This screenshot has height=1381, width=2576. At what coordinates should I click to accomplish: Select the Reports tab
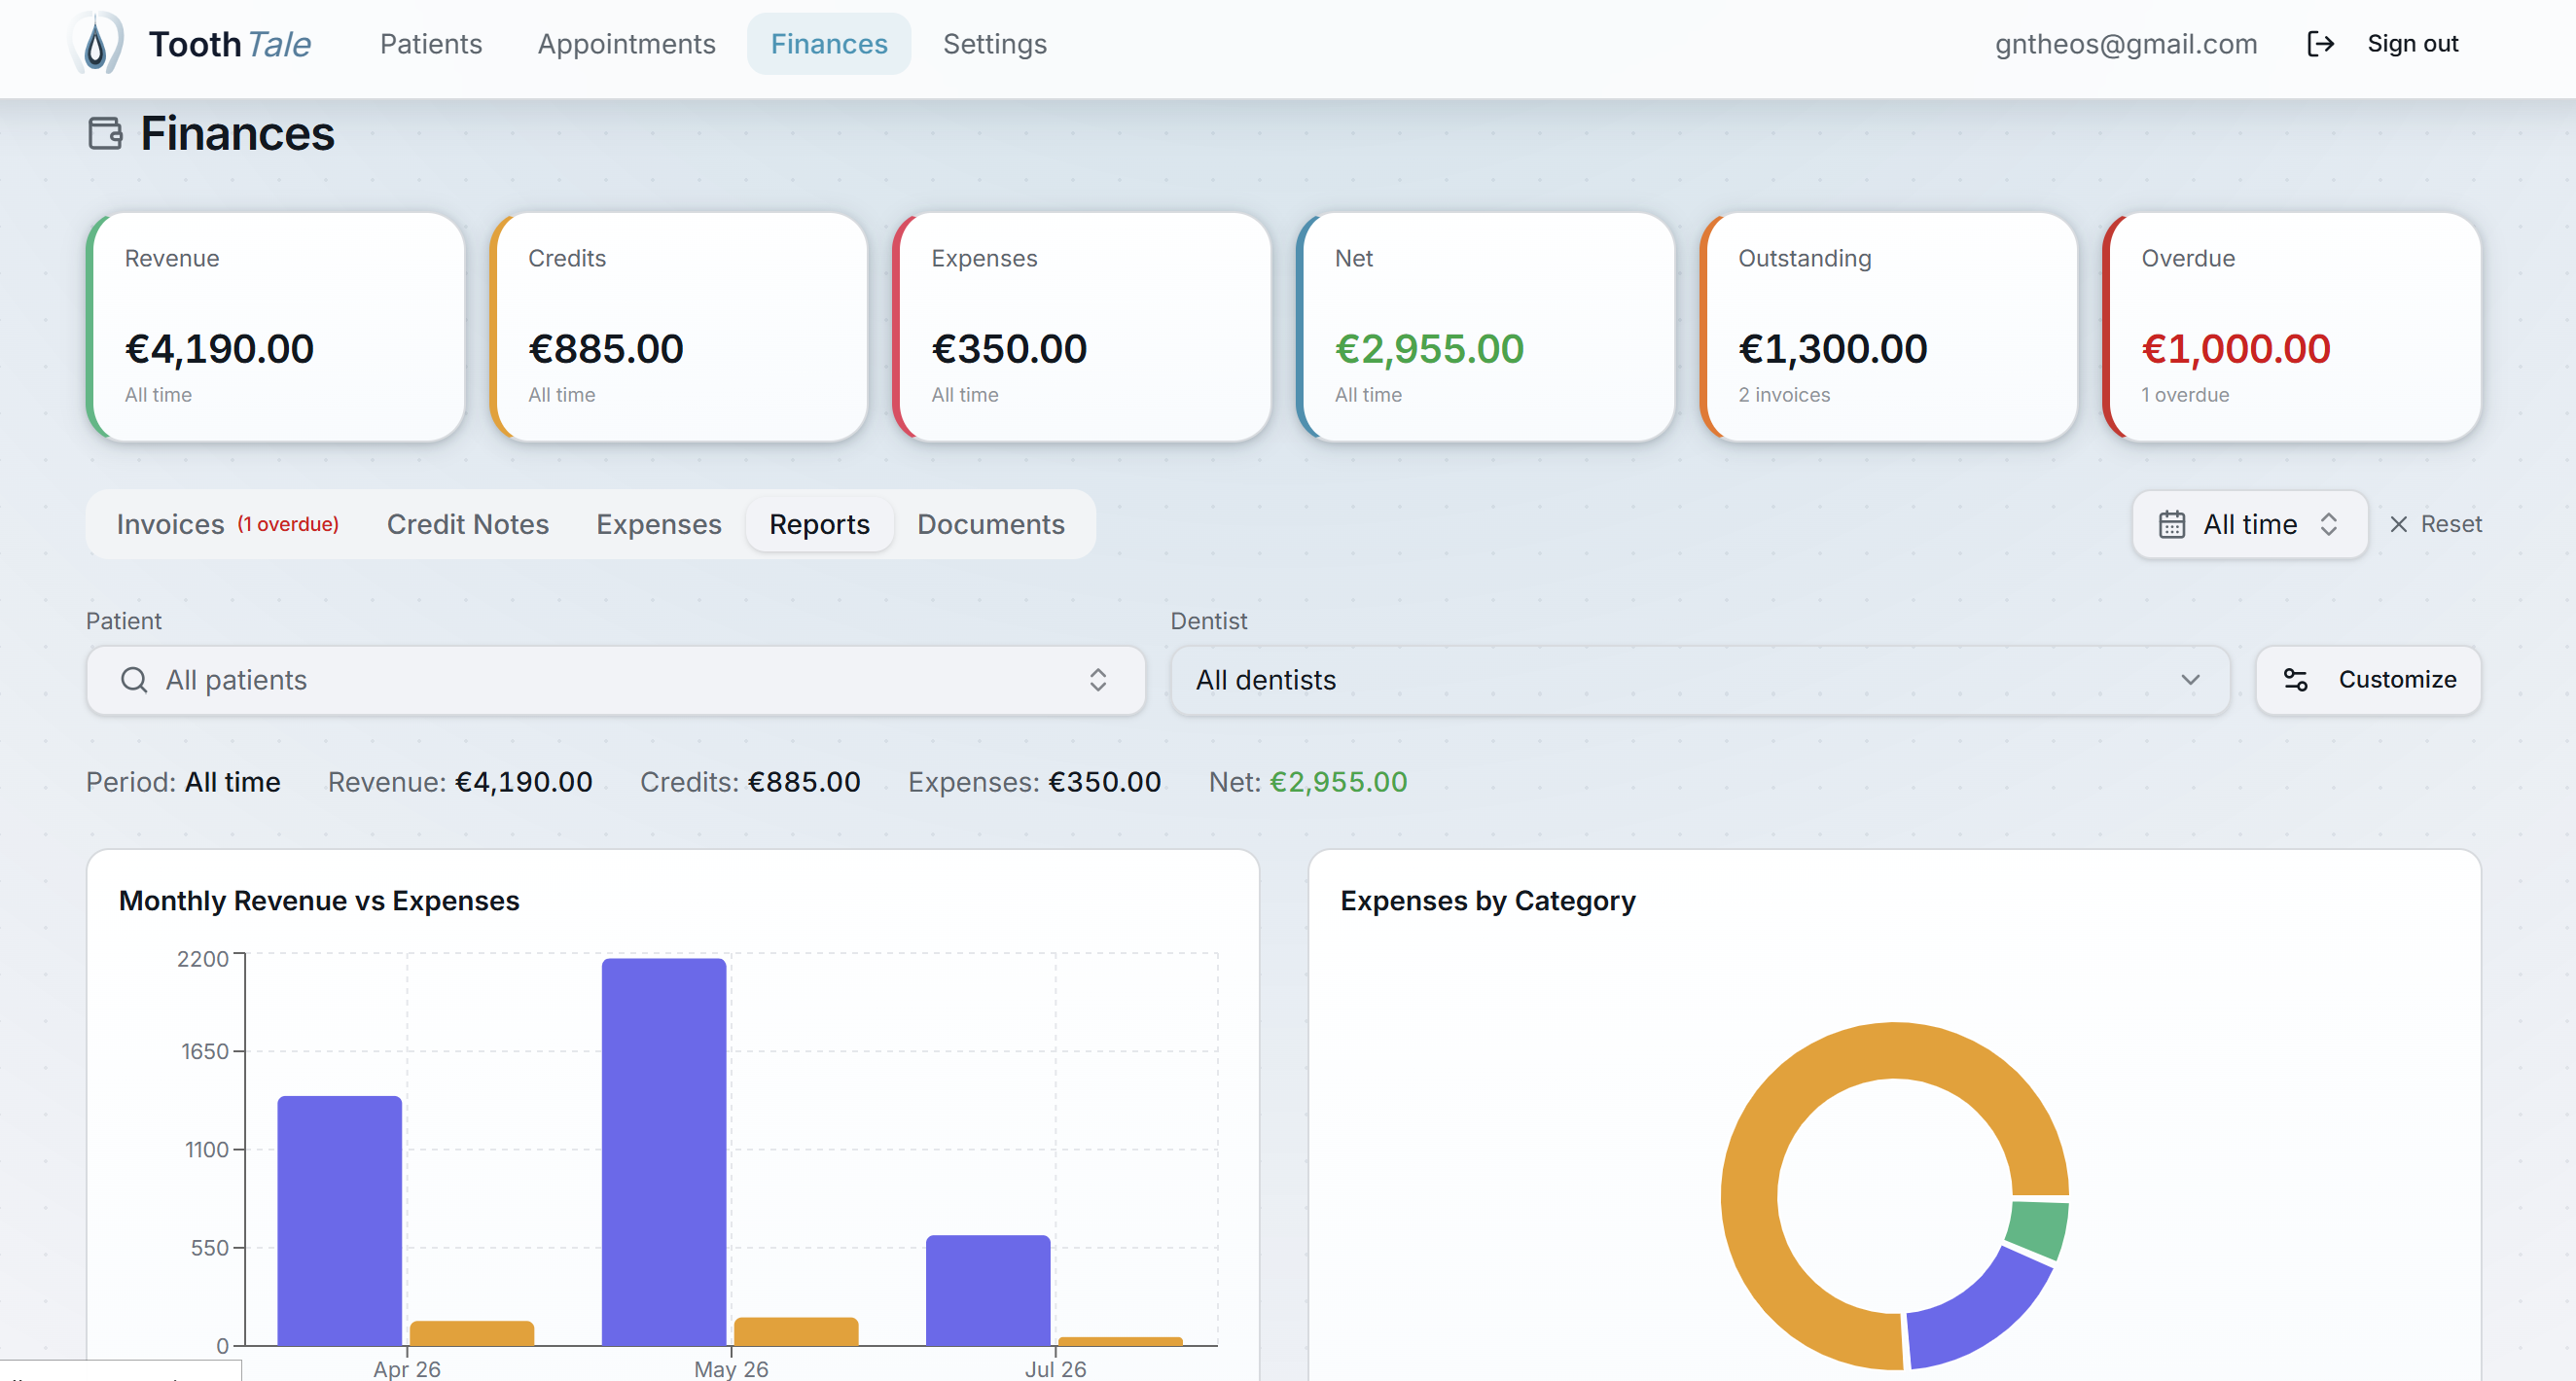pyautogui.click(x=819, y=524)
